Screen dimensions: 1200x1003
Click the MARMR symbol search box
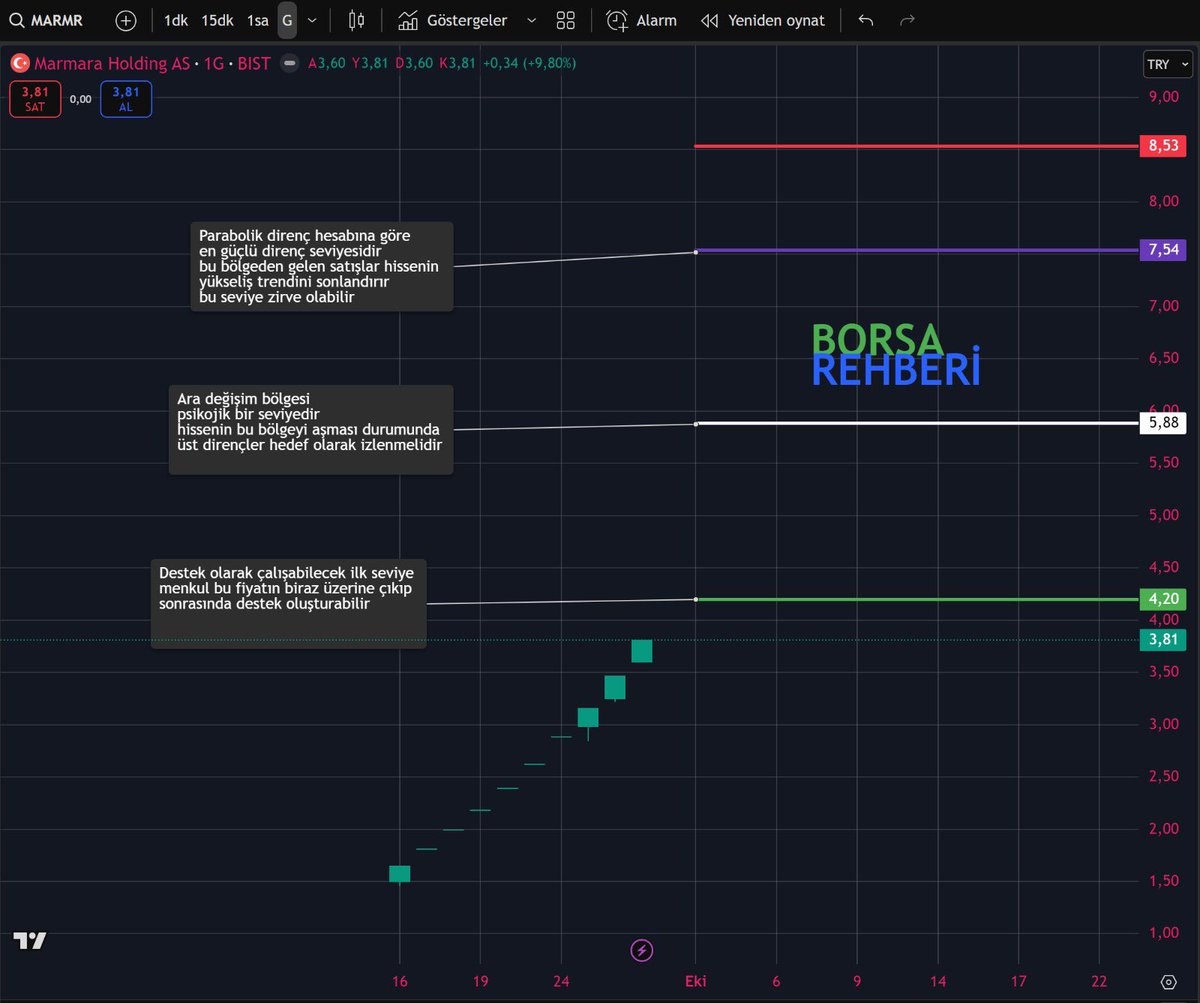pos(48,20)
